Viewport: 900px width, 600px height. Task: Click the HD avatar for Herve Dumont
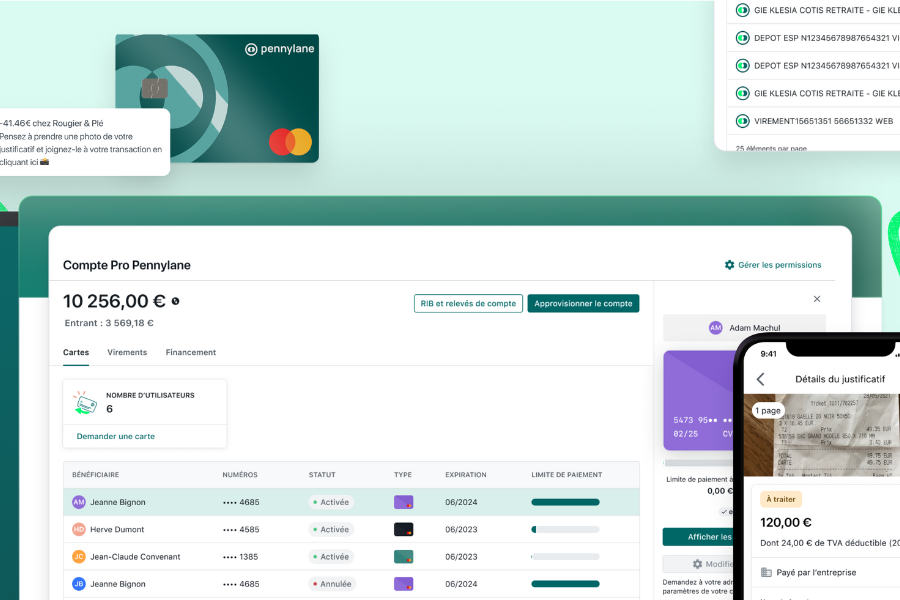79,529
